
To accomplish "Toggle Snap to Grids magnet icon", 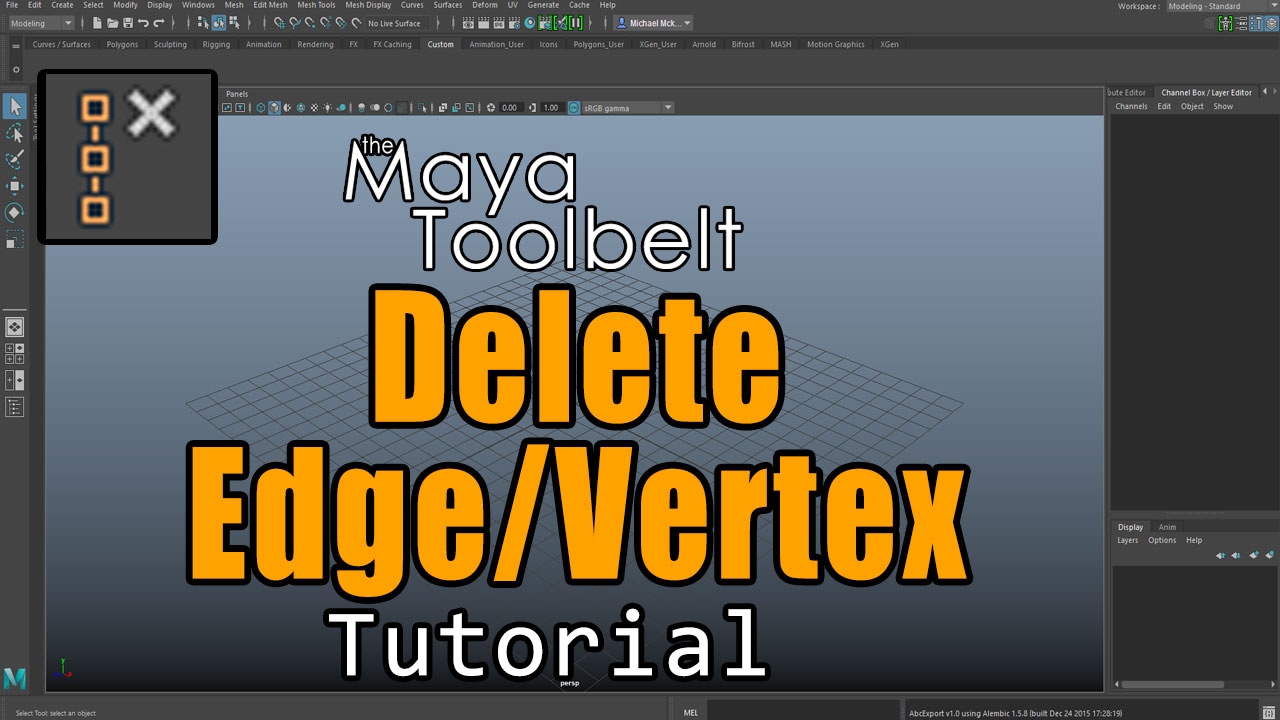I will pyautogui.click(x=279, y=23).
